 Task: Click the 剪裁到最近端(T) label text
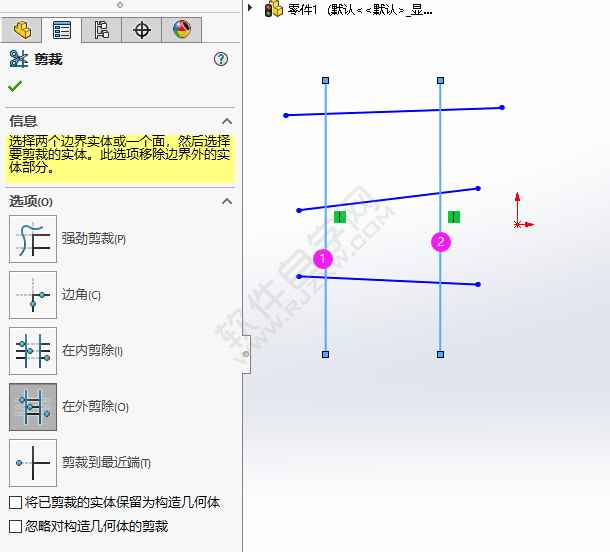(106, 463)
